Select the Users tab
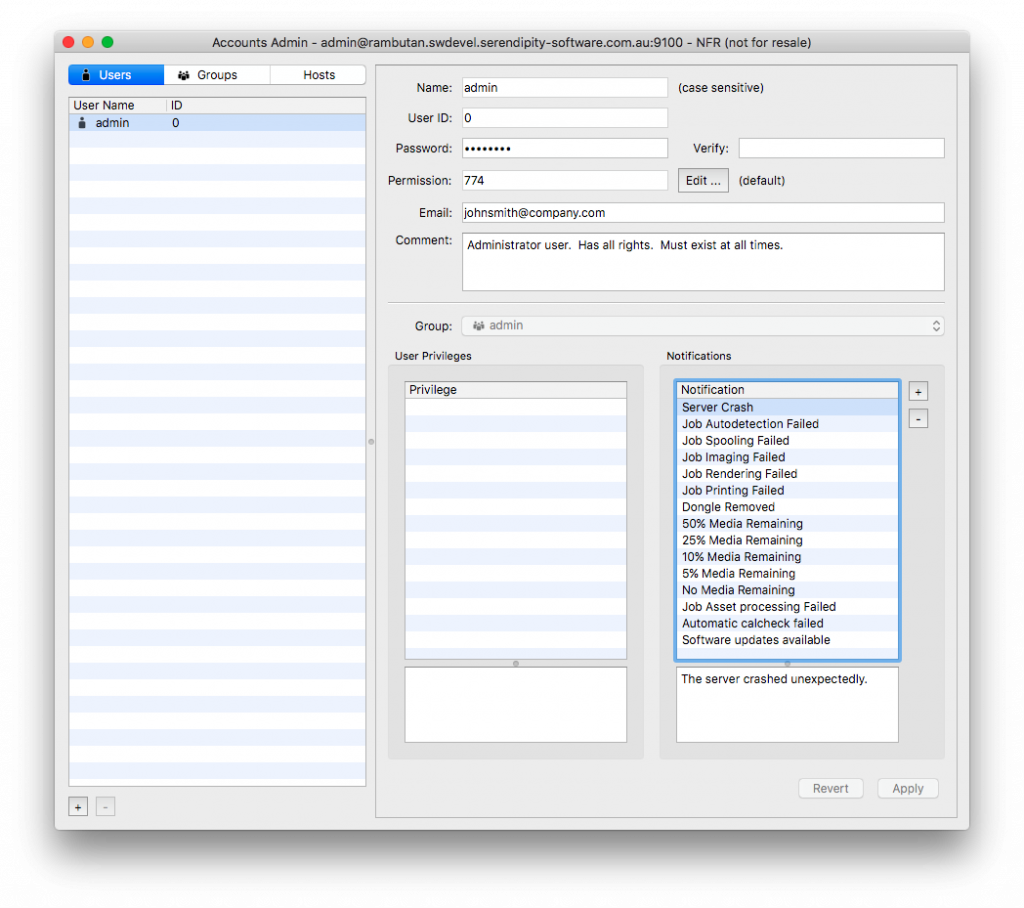Image resolution: width=1024 pixels, height=908 pixels. (115, 74)
